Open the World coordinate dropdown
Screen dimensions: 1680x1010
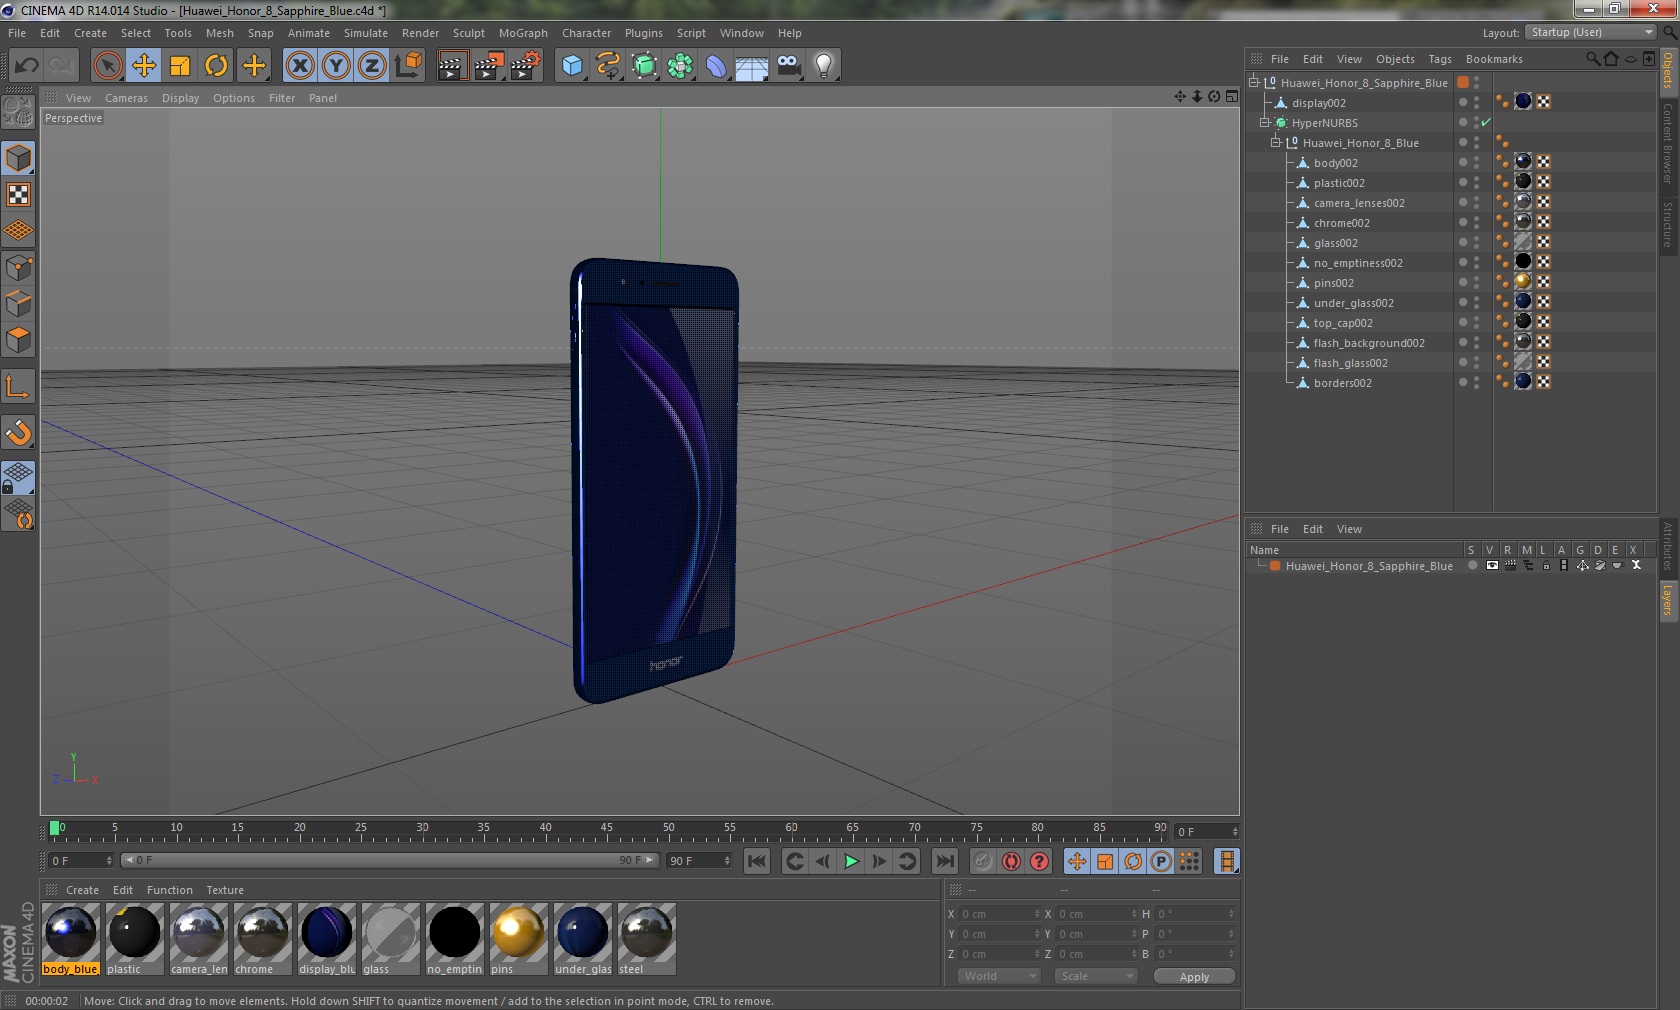tap(999, 976)
